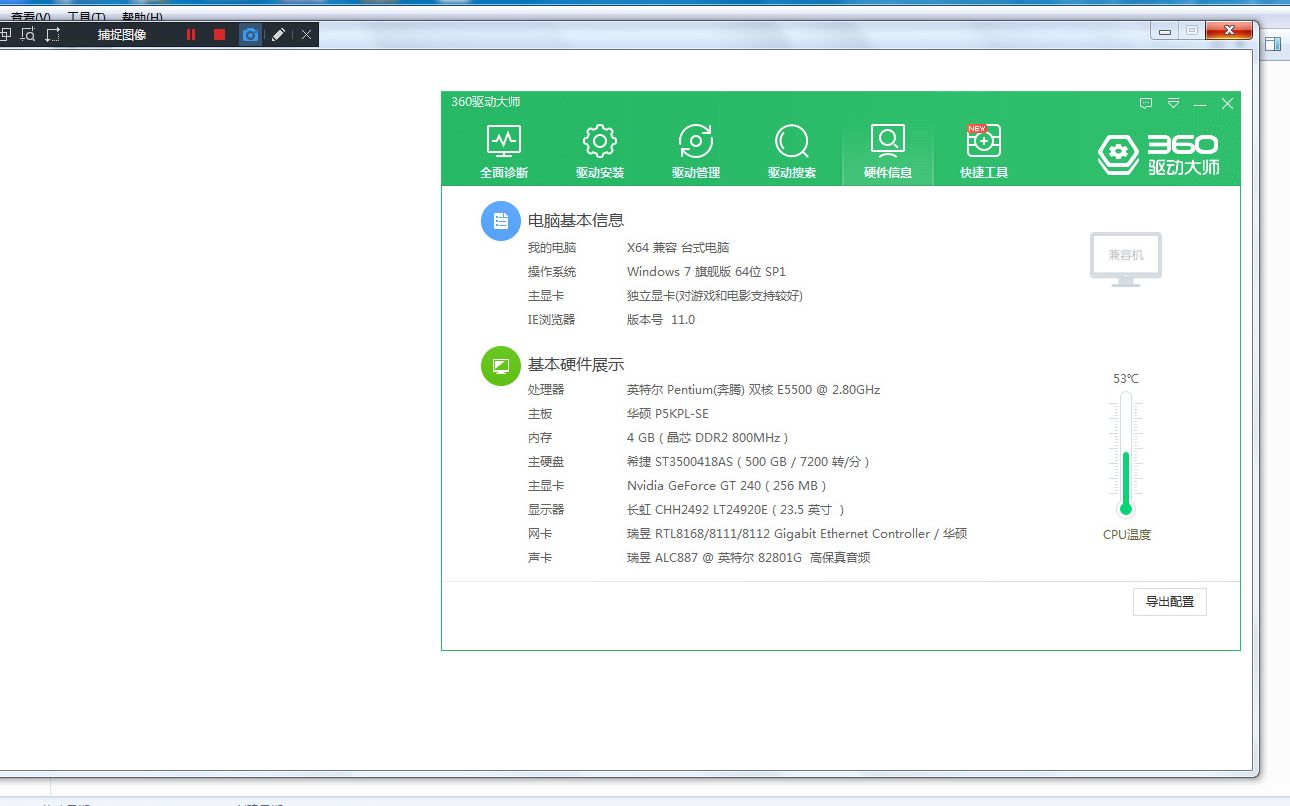This screenshot has height=806, width=1290.
Task: Open the 360驱动大师 main menu triangle icon
Action: point(1173,103)
